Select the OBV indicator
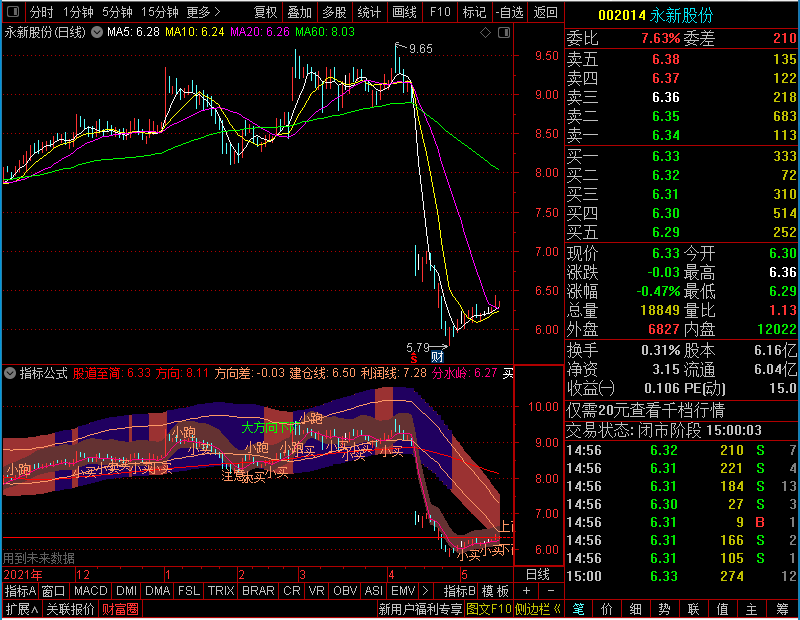This screenshot has height=620, width=800. point(345,591)
